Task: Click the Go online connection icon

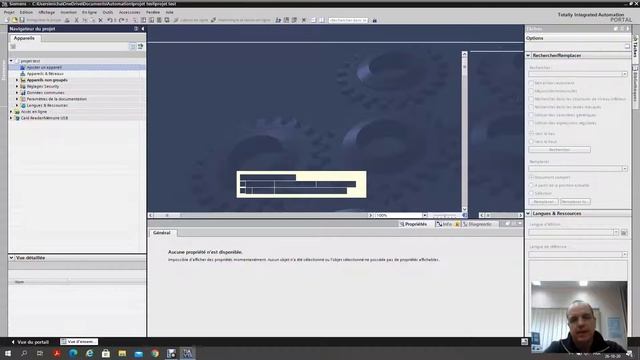Action: point(176,20)
